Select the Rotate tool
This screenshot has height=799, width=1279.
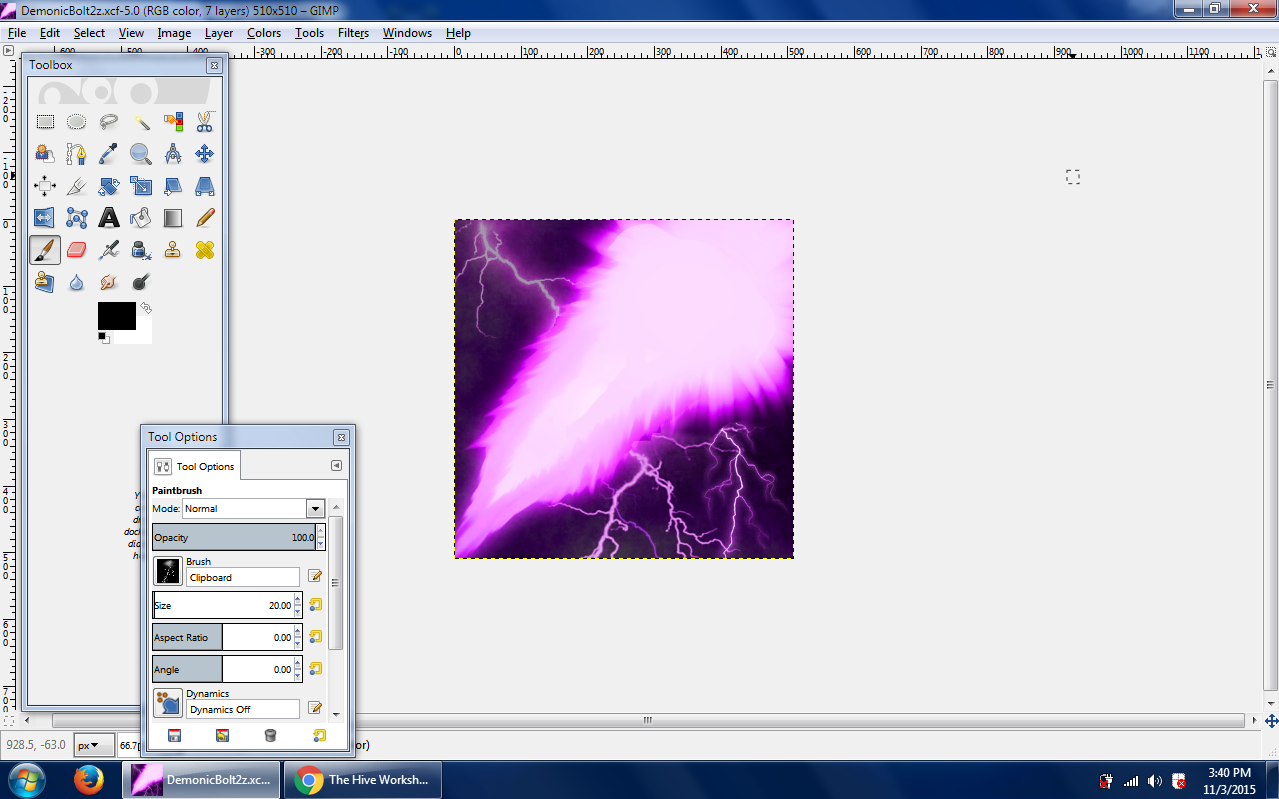click(x=109, y=186)
